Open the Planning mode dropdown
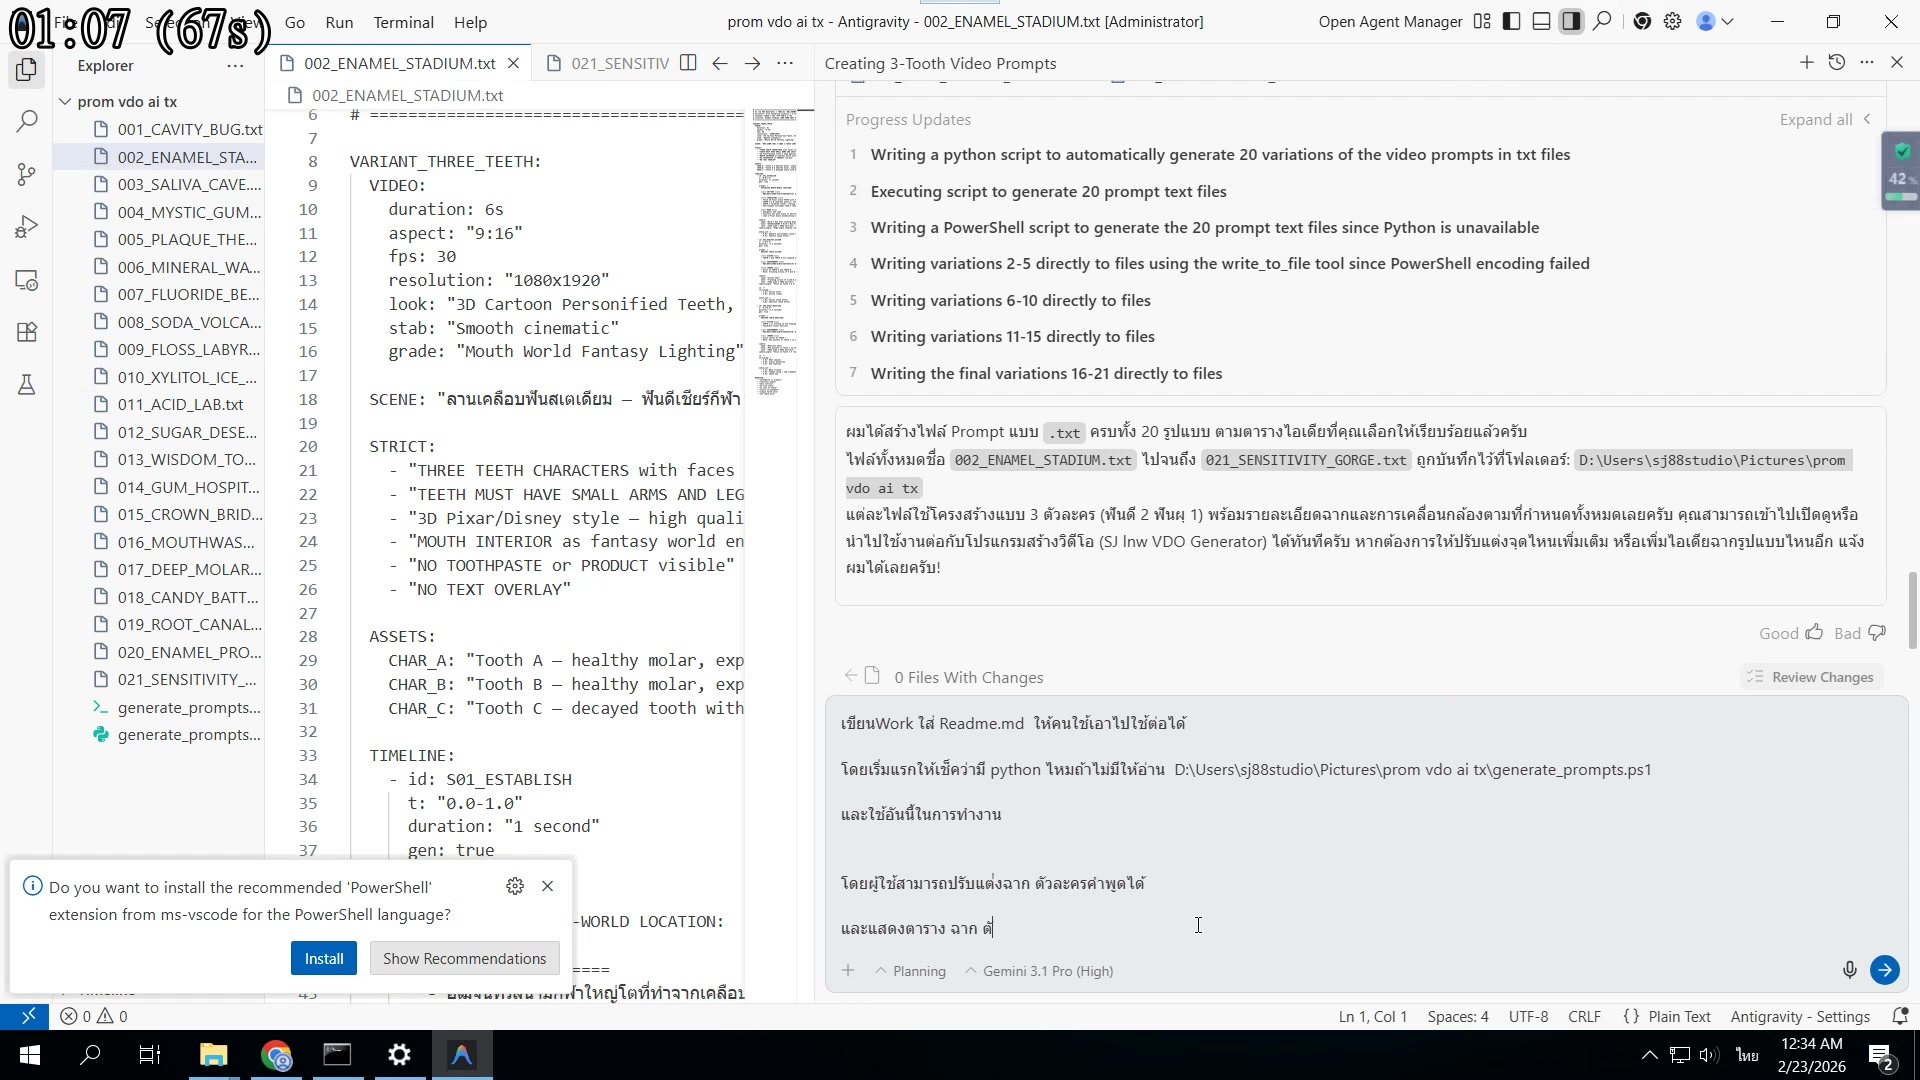This screenshot has height=1080, width=1920. tap(910, 971)
